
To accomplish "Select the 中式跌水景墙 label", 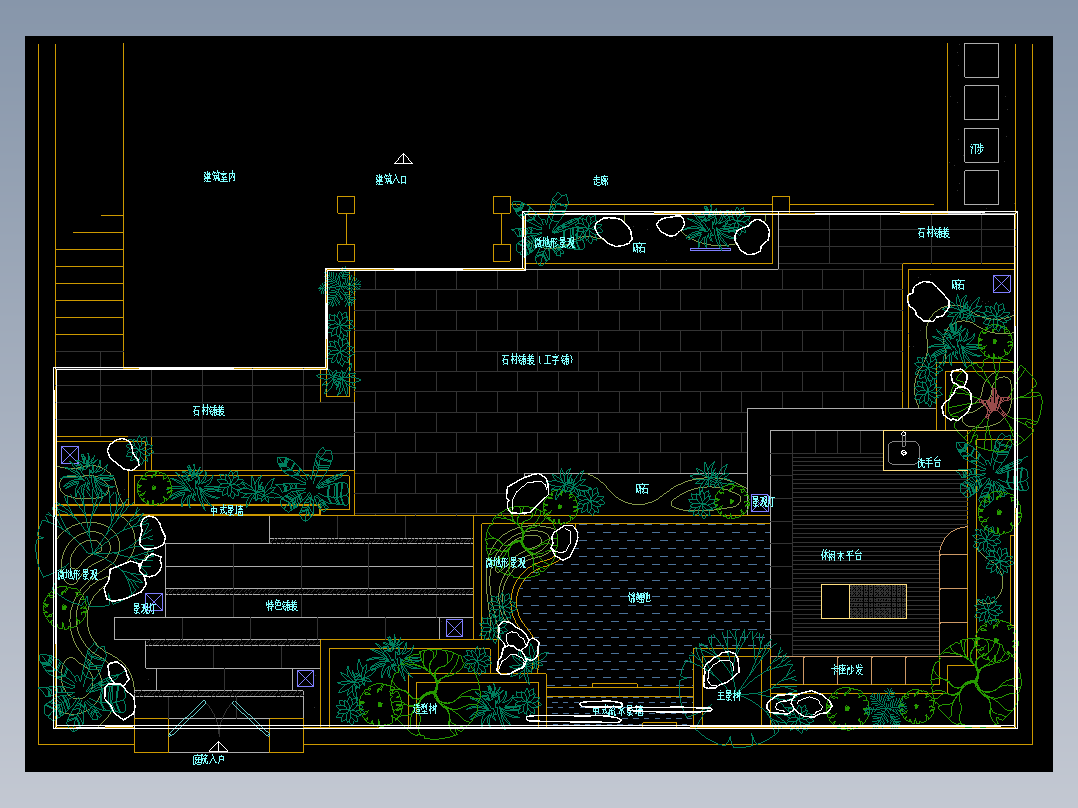I will (x=618, y=711).
